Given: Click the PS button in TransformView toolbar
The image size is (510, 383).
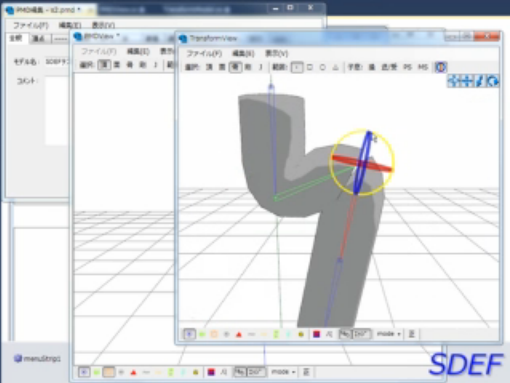Looking at the screenshot, I should [x=407, y=67].
